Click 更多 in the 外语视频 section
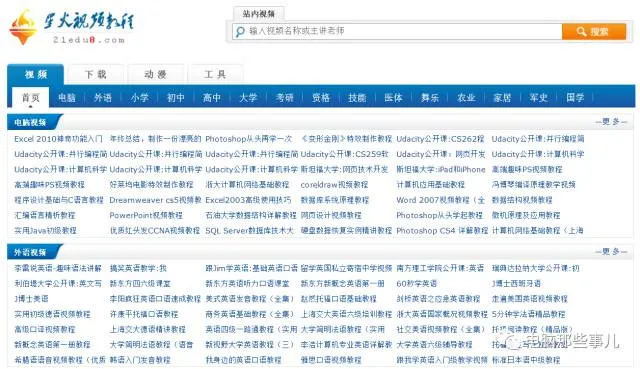Image resolution: width=640 pixels, height=369 pixels. (x=611, y=251)
